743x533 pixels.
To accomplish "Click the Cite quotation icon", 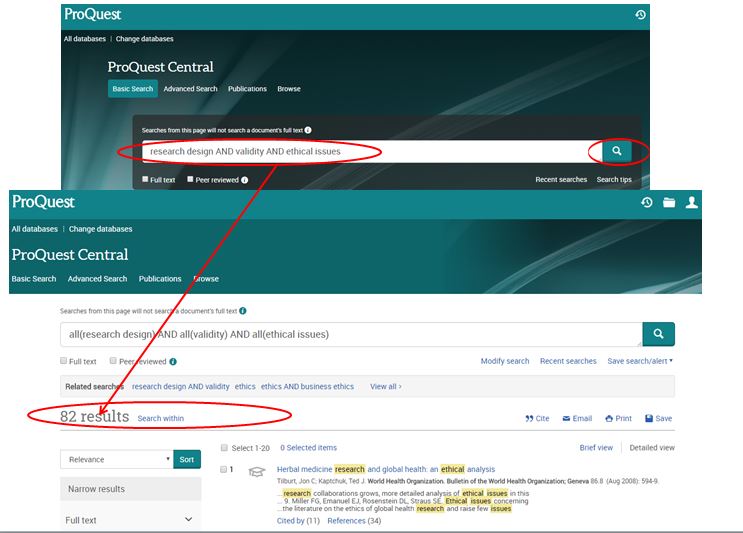I will click(x=529, y=419).
